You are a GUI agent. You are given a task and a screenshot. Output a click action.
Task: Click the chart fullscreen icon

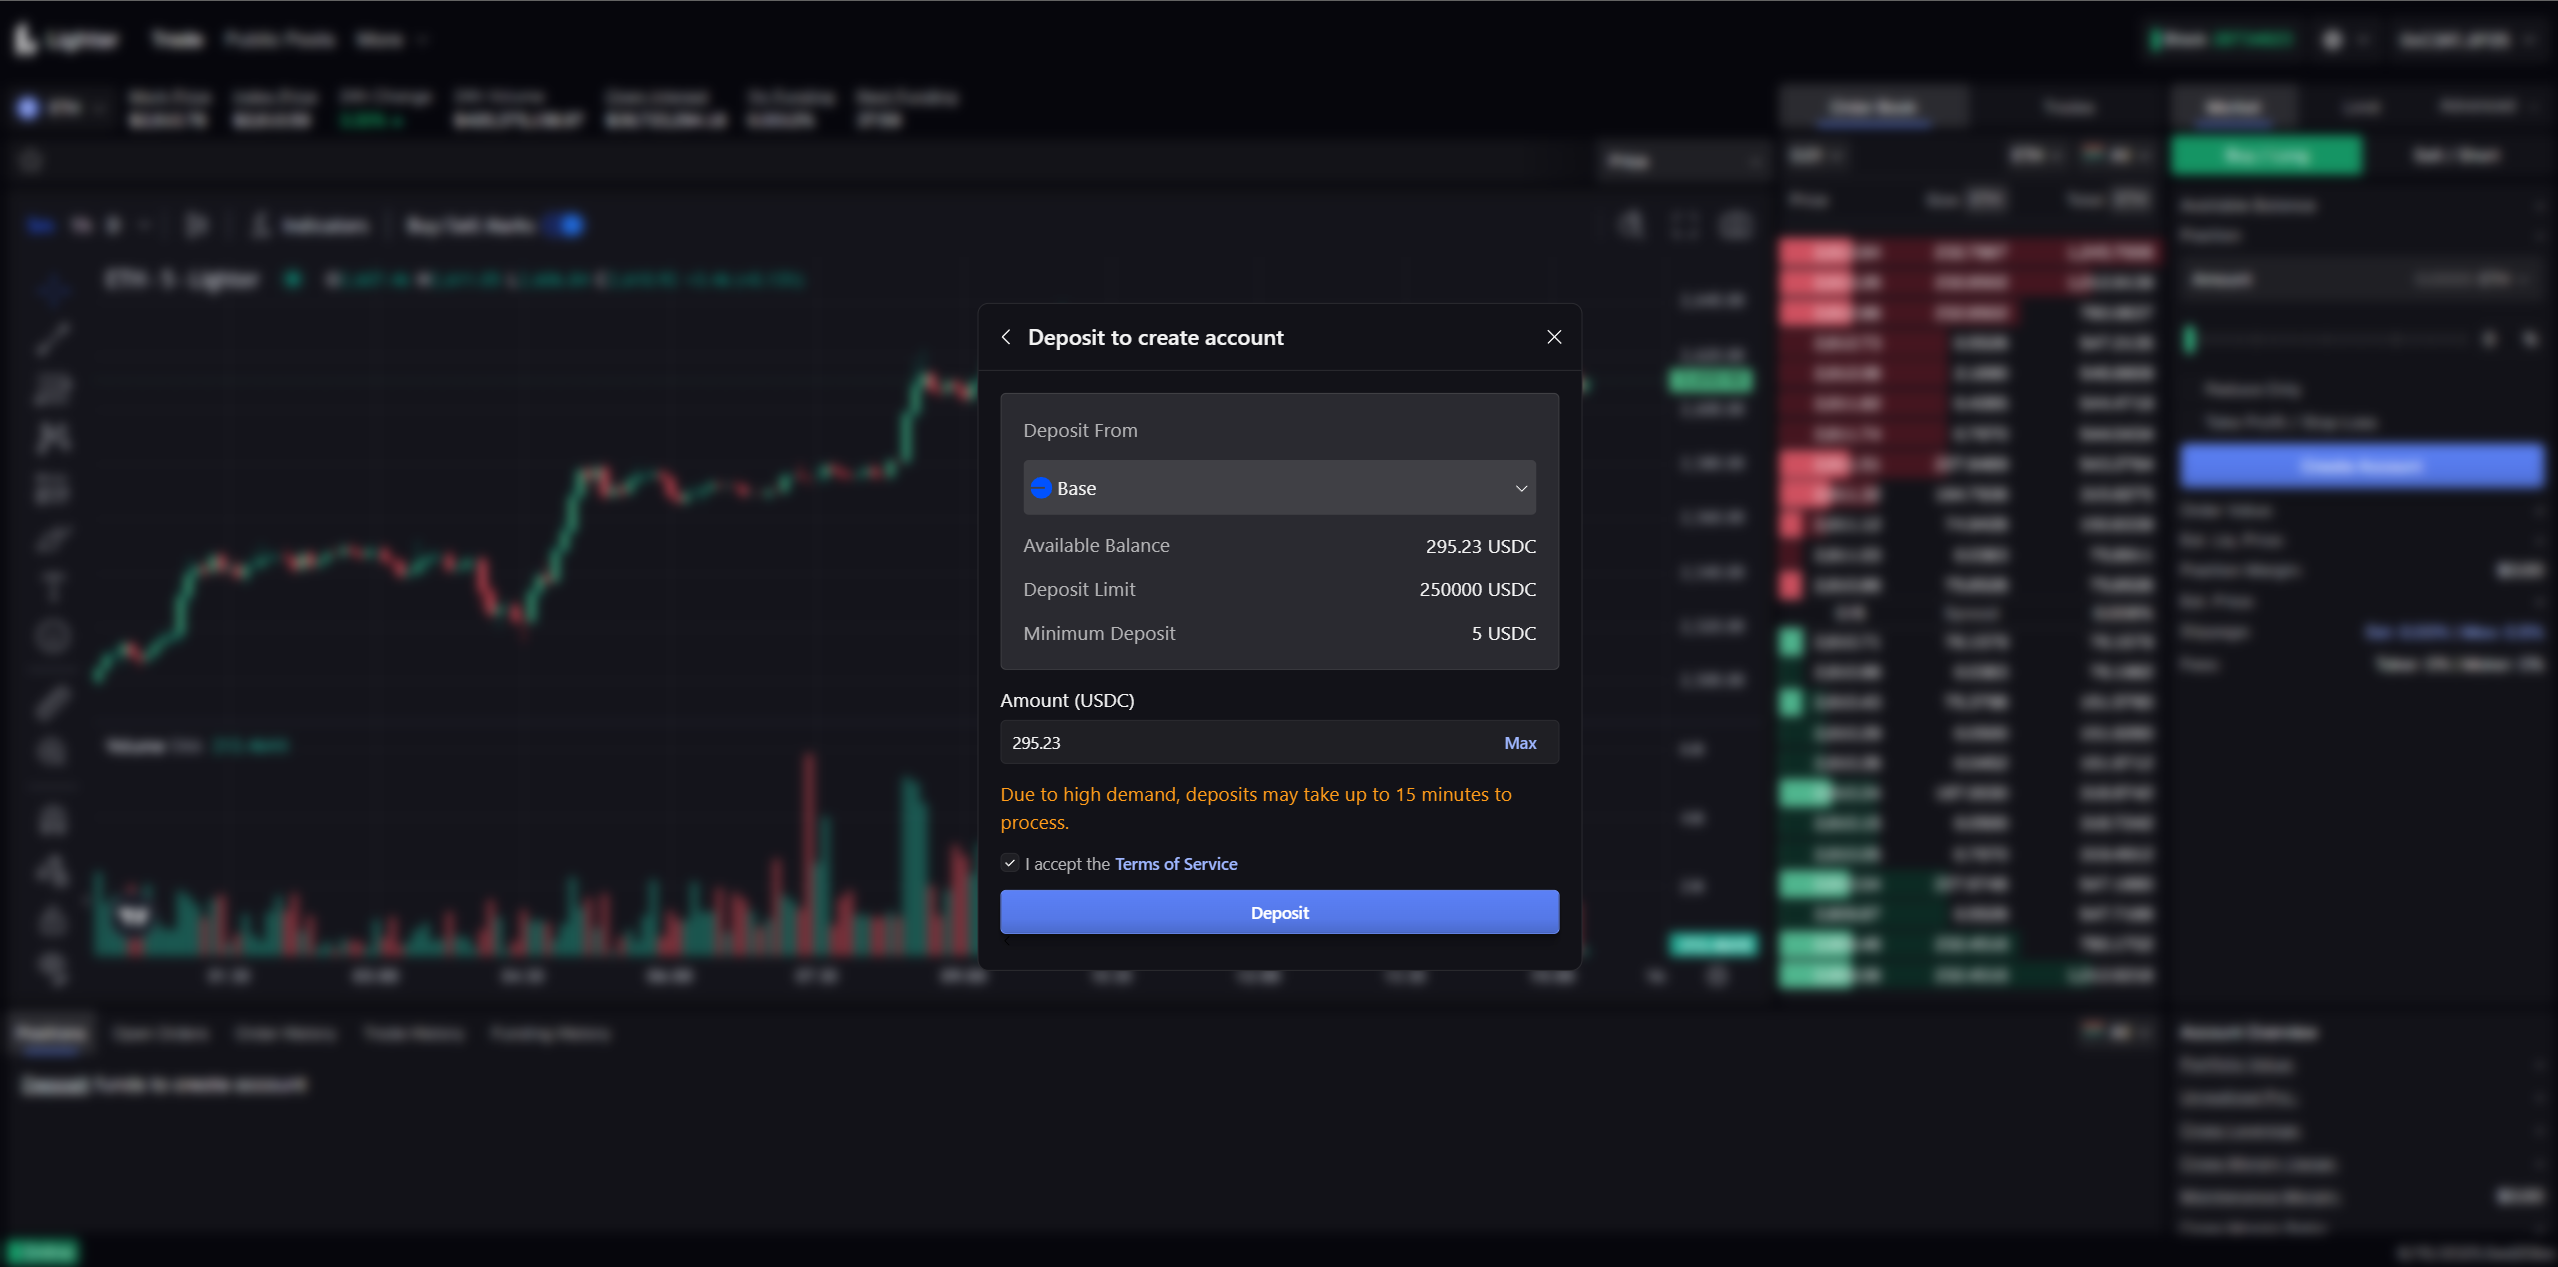click(1685, 226)
